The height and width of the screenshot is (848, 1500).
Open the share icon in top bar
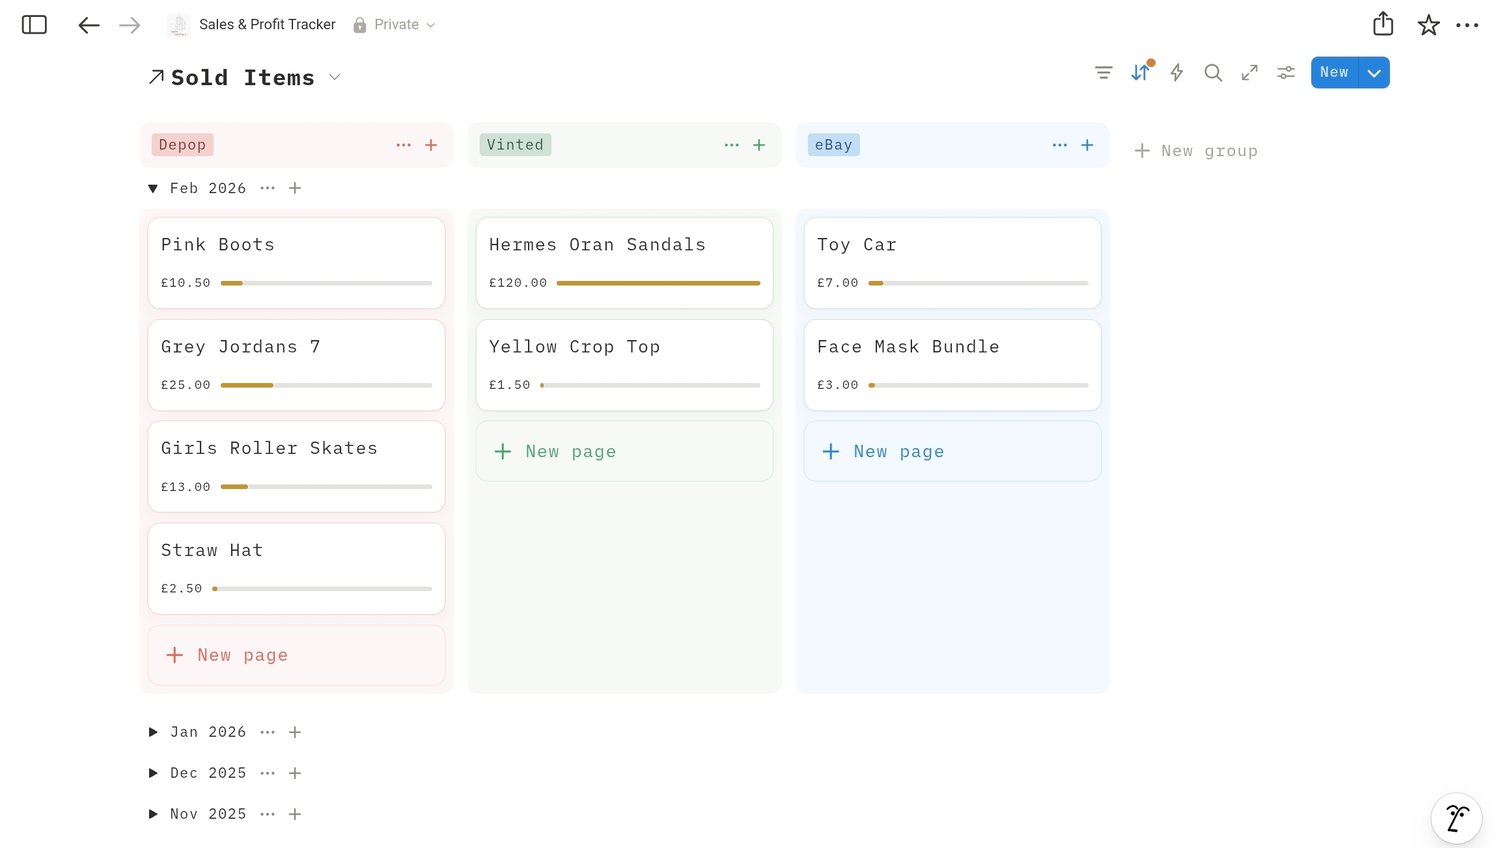1383,24
